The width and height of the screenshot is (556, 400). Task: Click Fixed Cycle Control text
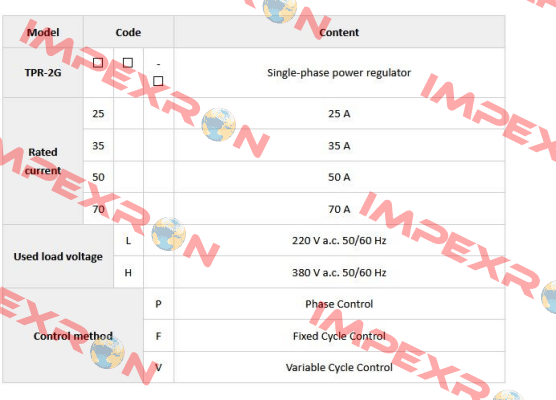click(x=339, y=336)
